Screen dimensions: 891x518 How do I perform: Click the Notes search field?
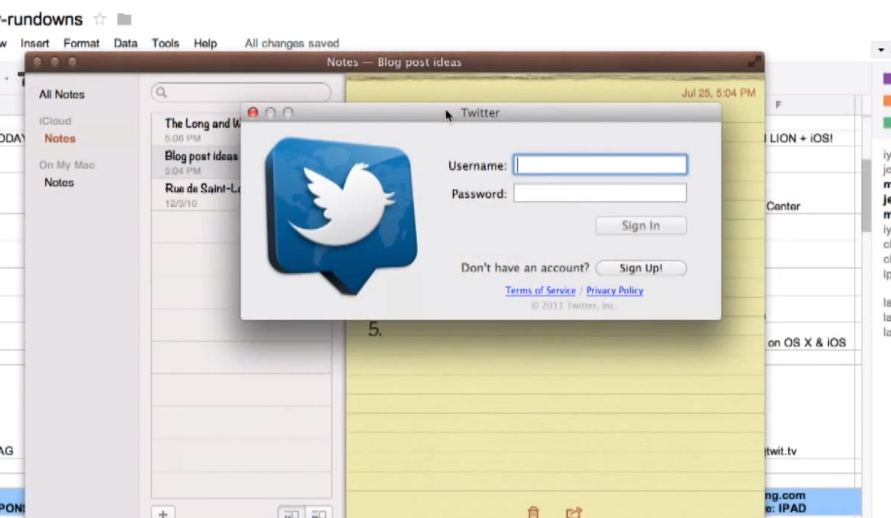(x=241, y=92)
